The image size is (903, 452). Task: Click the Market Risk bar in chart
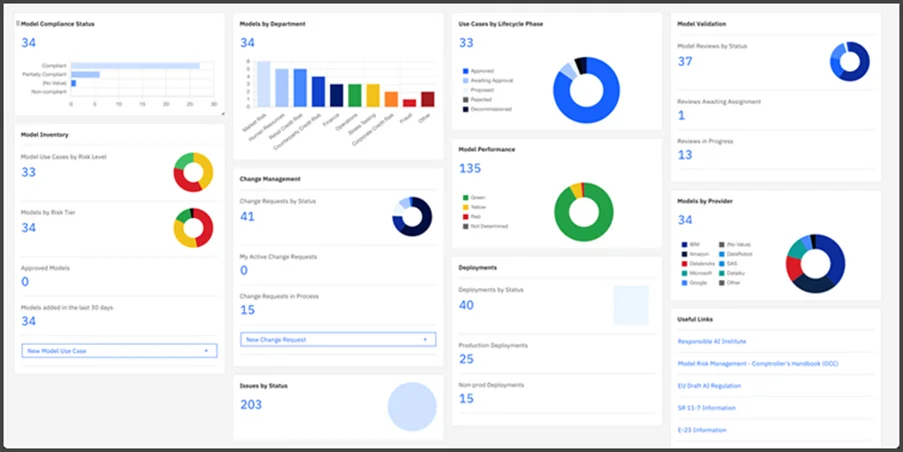coord(263,84)
